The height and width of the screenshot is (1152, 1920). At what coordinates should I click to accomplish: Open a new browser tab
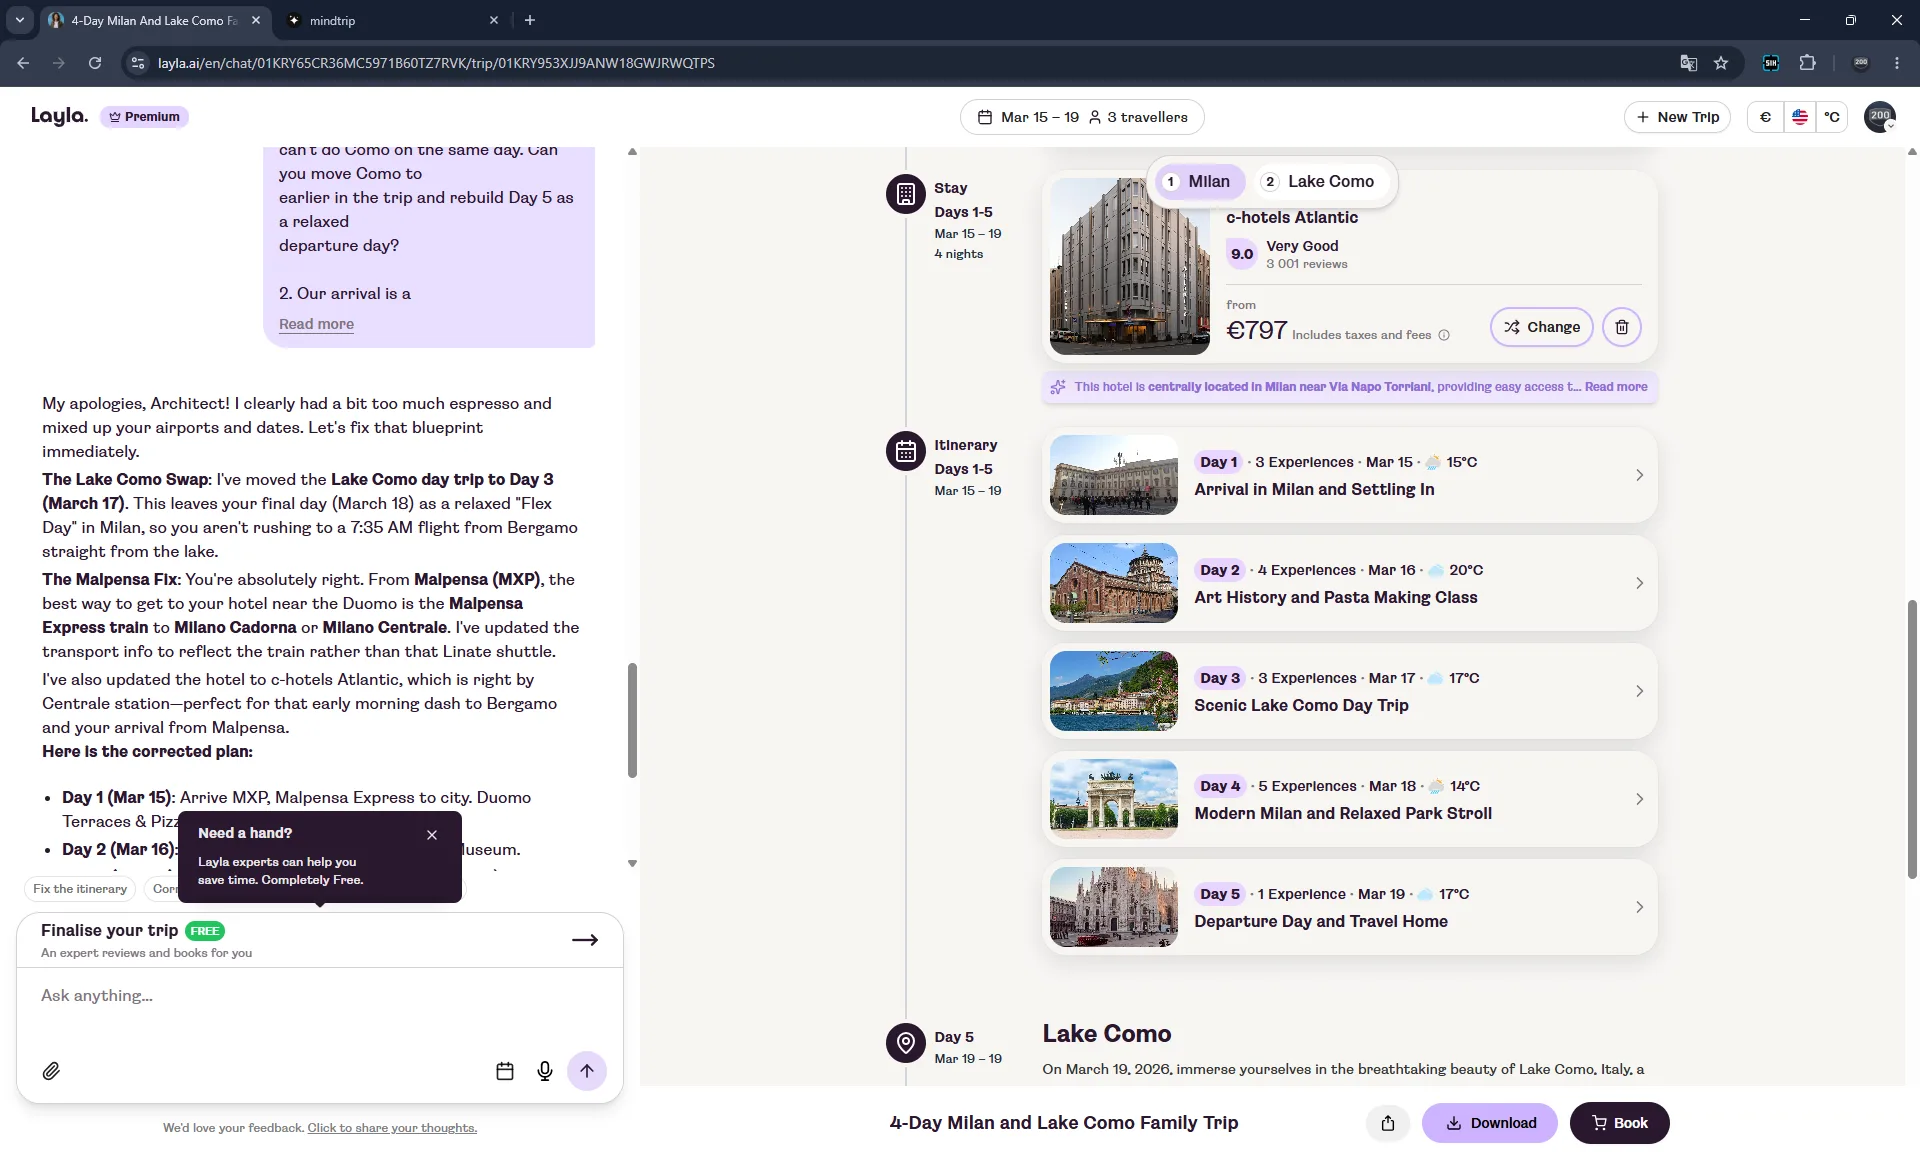530,20
